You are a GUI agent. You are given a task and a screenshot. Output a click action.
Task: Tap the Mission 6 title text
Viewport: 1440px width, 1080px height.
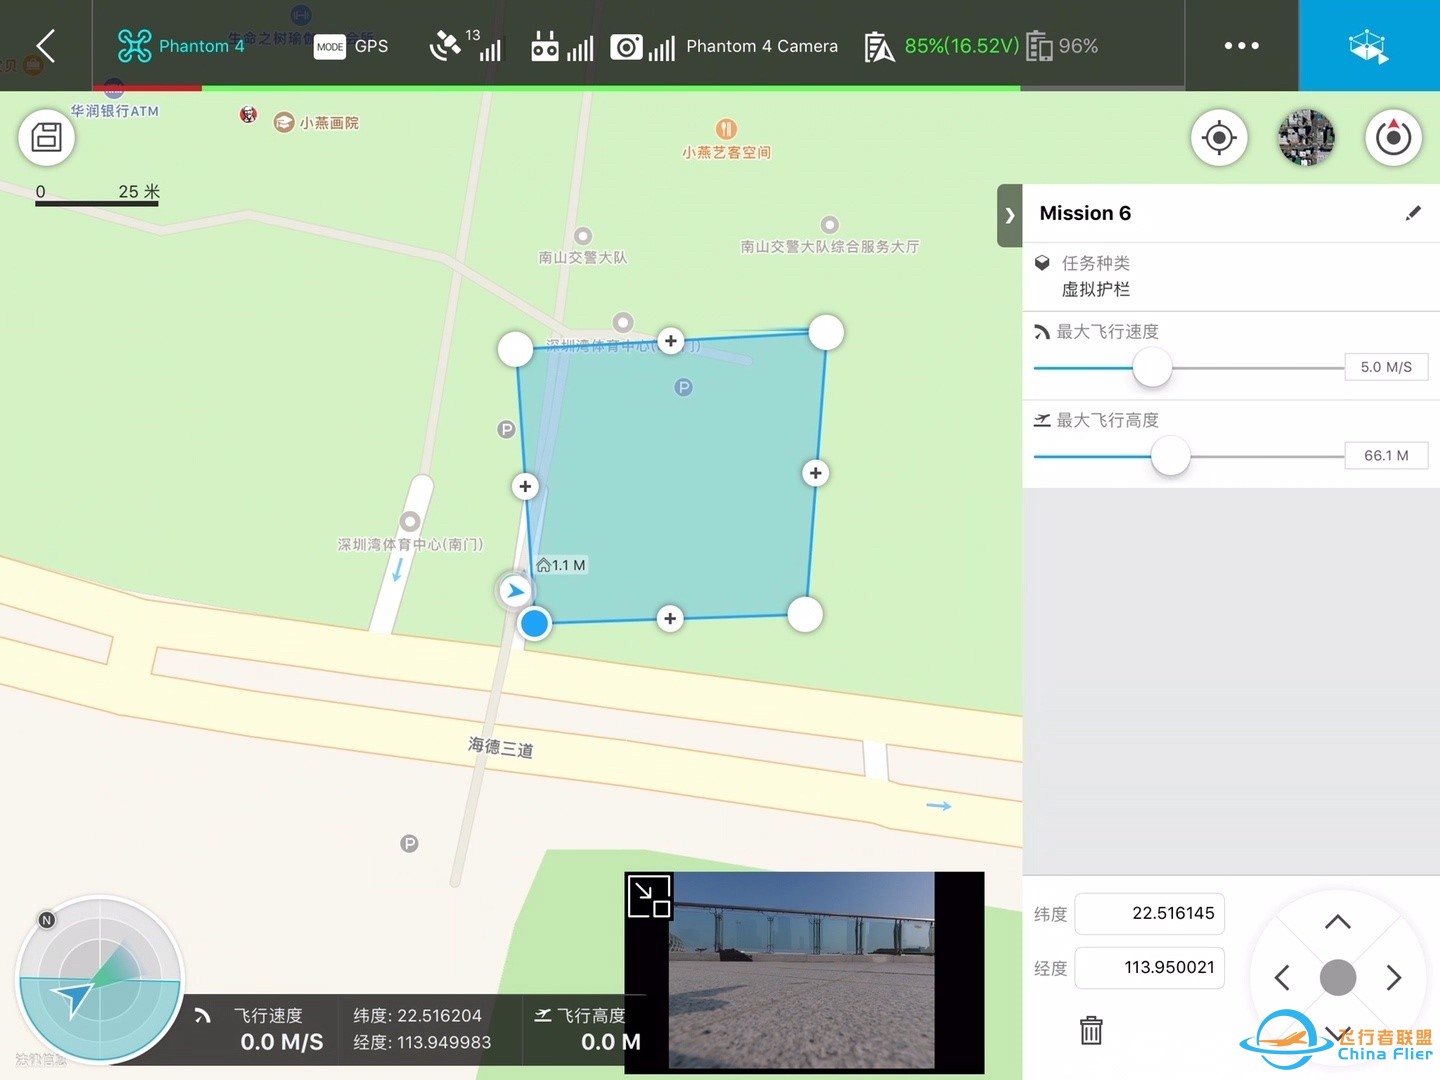(1085, 213)
